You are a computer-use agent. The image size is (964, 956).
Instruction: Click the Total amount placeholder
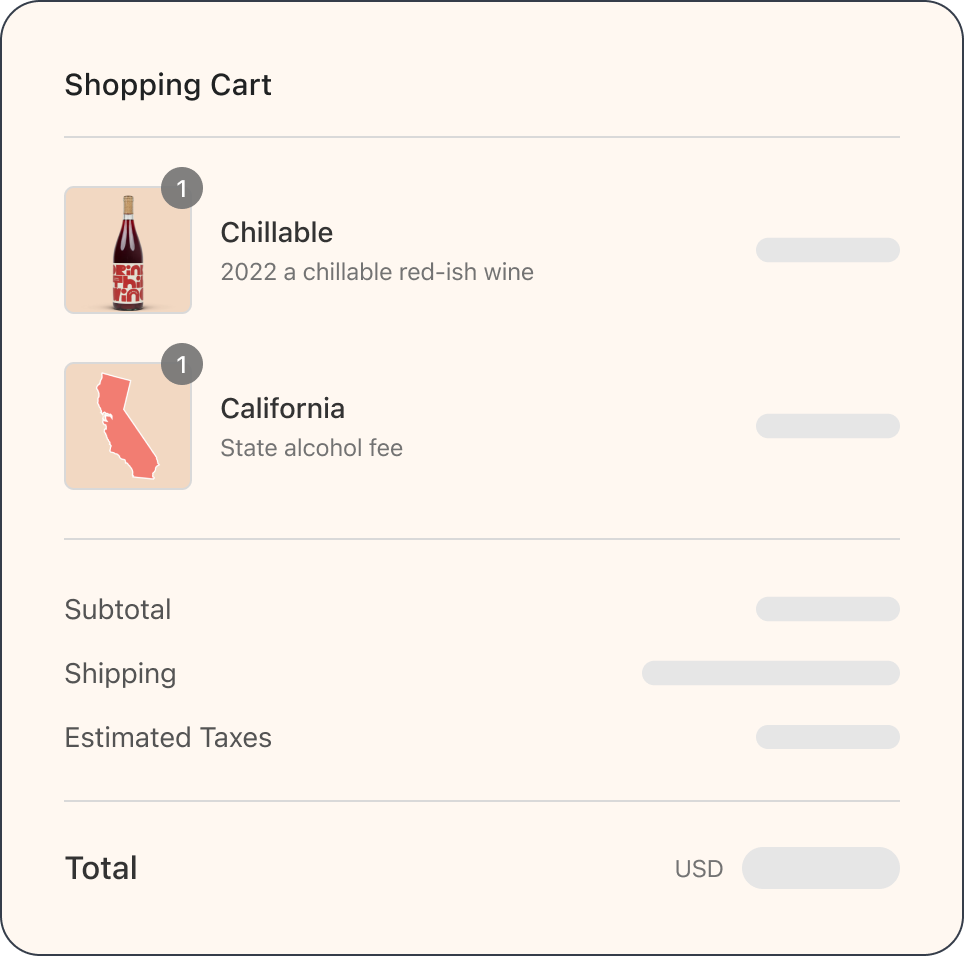point(820,868)
